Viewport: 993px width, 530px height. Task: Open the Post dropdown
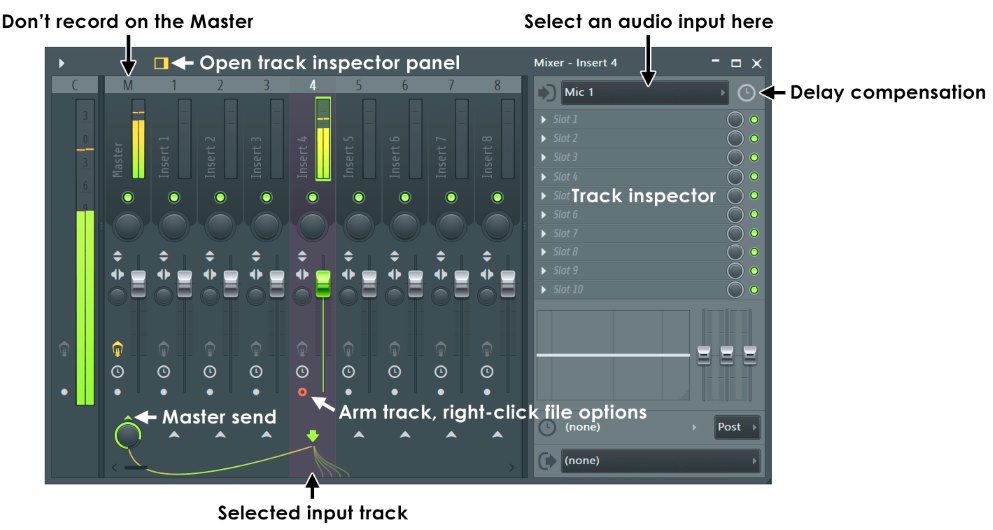[736, 427]
